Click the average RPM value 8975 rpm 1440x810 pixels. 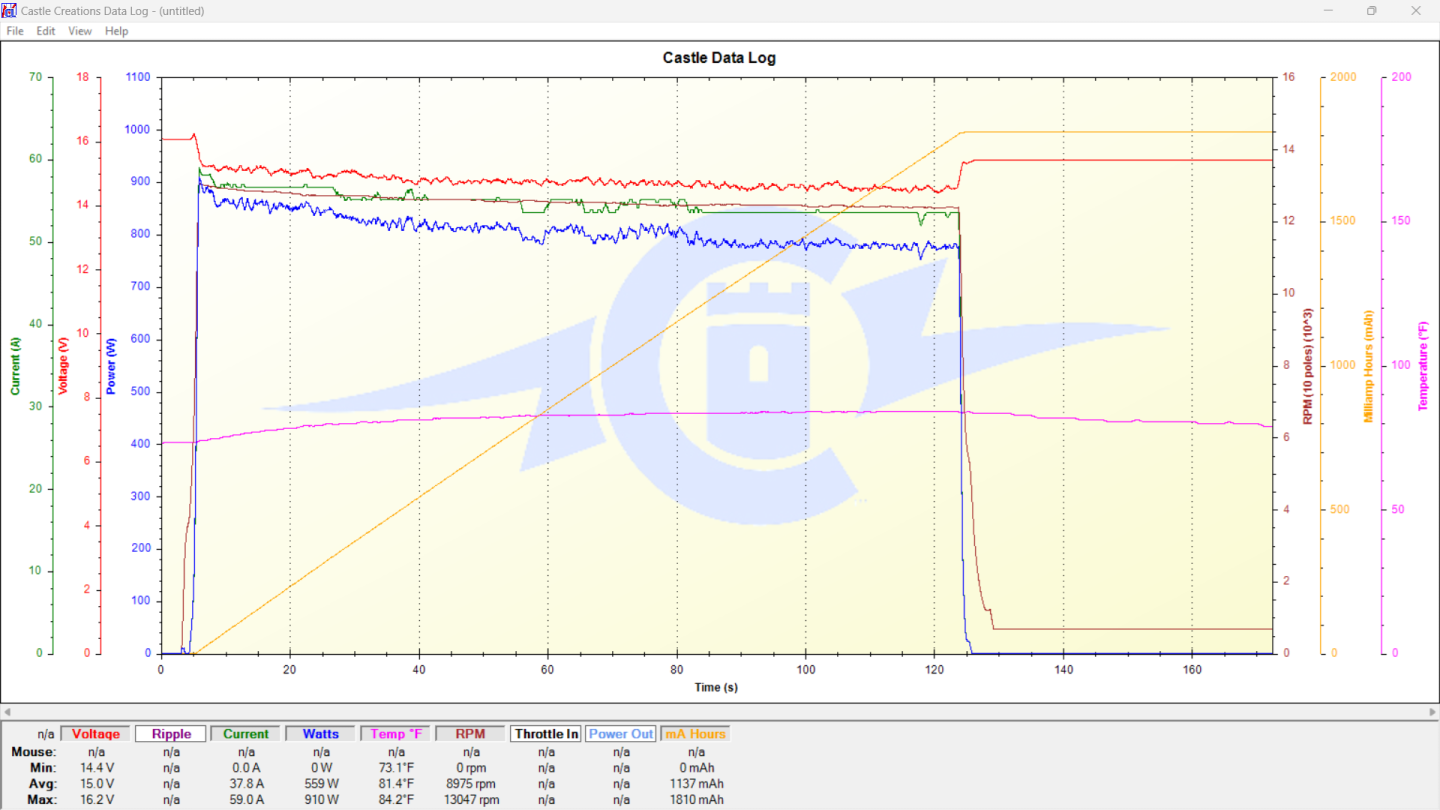pos(471,784)
